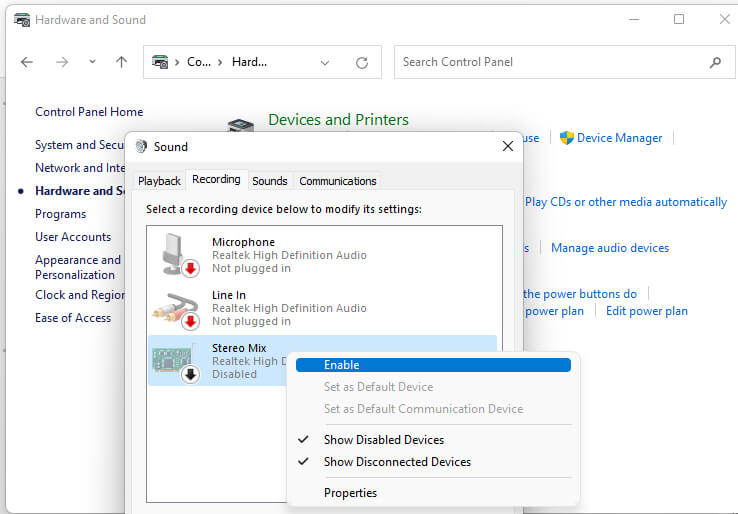Switch to the Playback tab
738x514 pixels.
pyautogui.click(x=159, y=181)
